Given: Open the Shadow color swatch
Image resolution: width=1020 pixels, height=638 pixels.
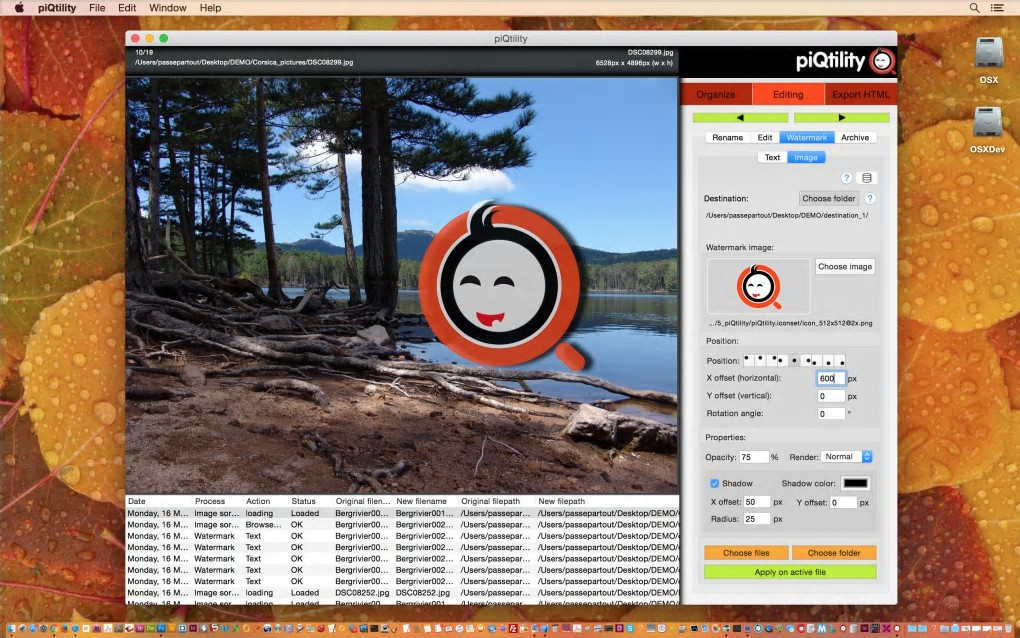Looking at the screenshot, I should coord(855,483).
